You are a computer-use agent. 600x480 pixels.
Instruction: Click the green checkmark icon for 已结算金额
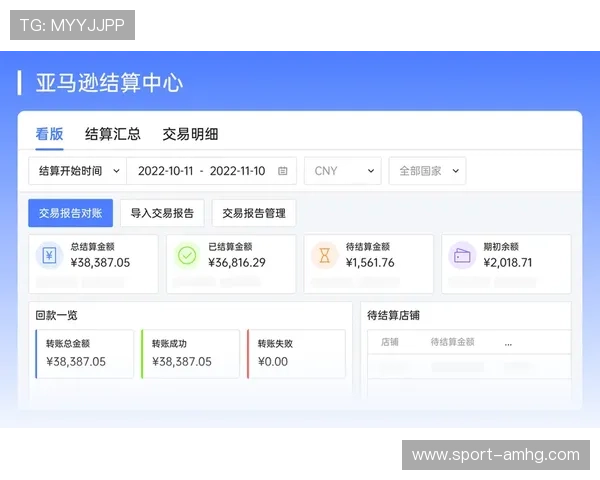[x=187, y=255]
